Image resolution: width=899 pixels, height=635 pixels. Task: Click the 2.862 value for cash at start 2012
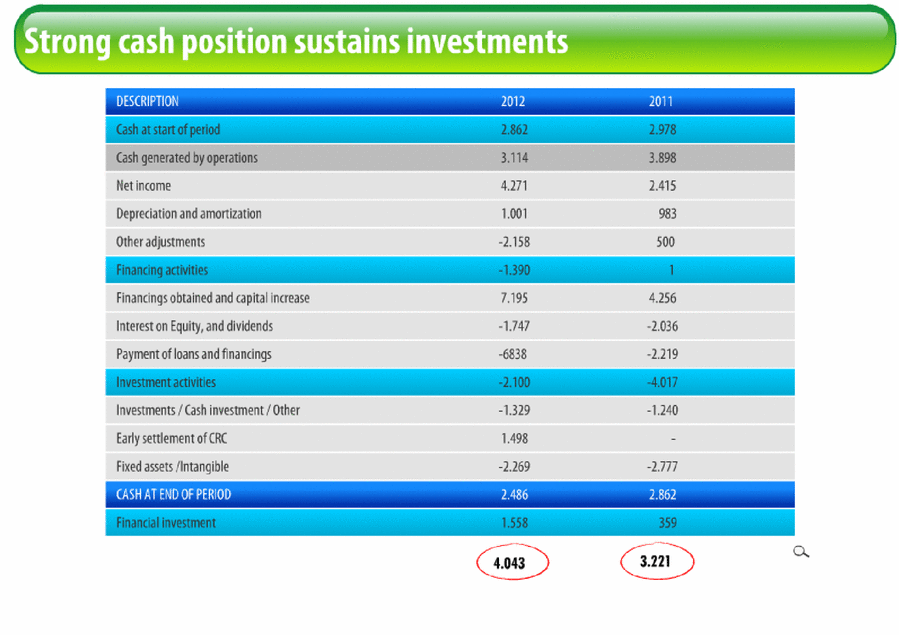514,130
